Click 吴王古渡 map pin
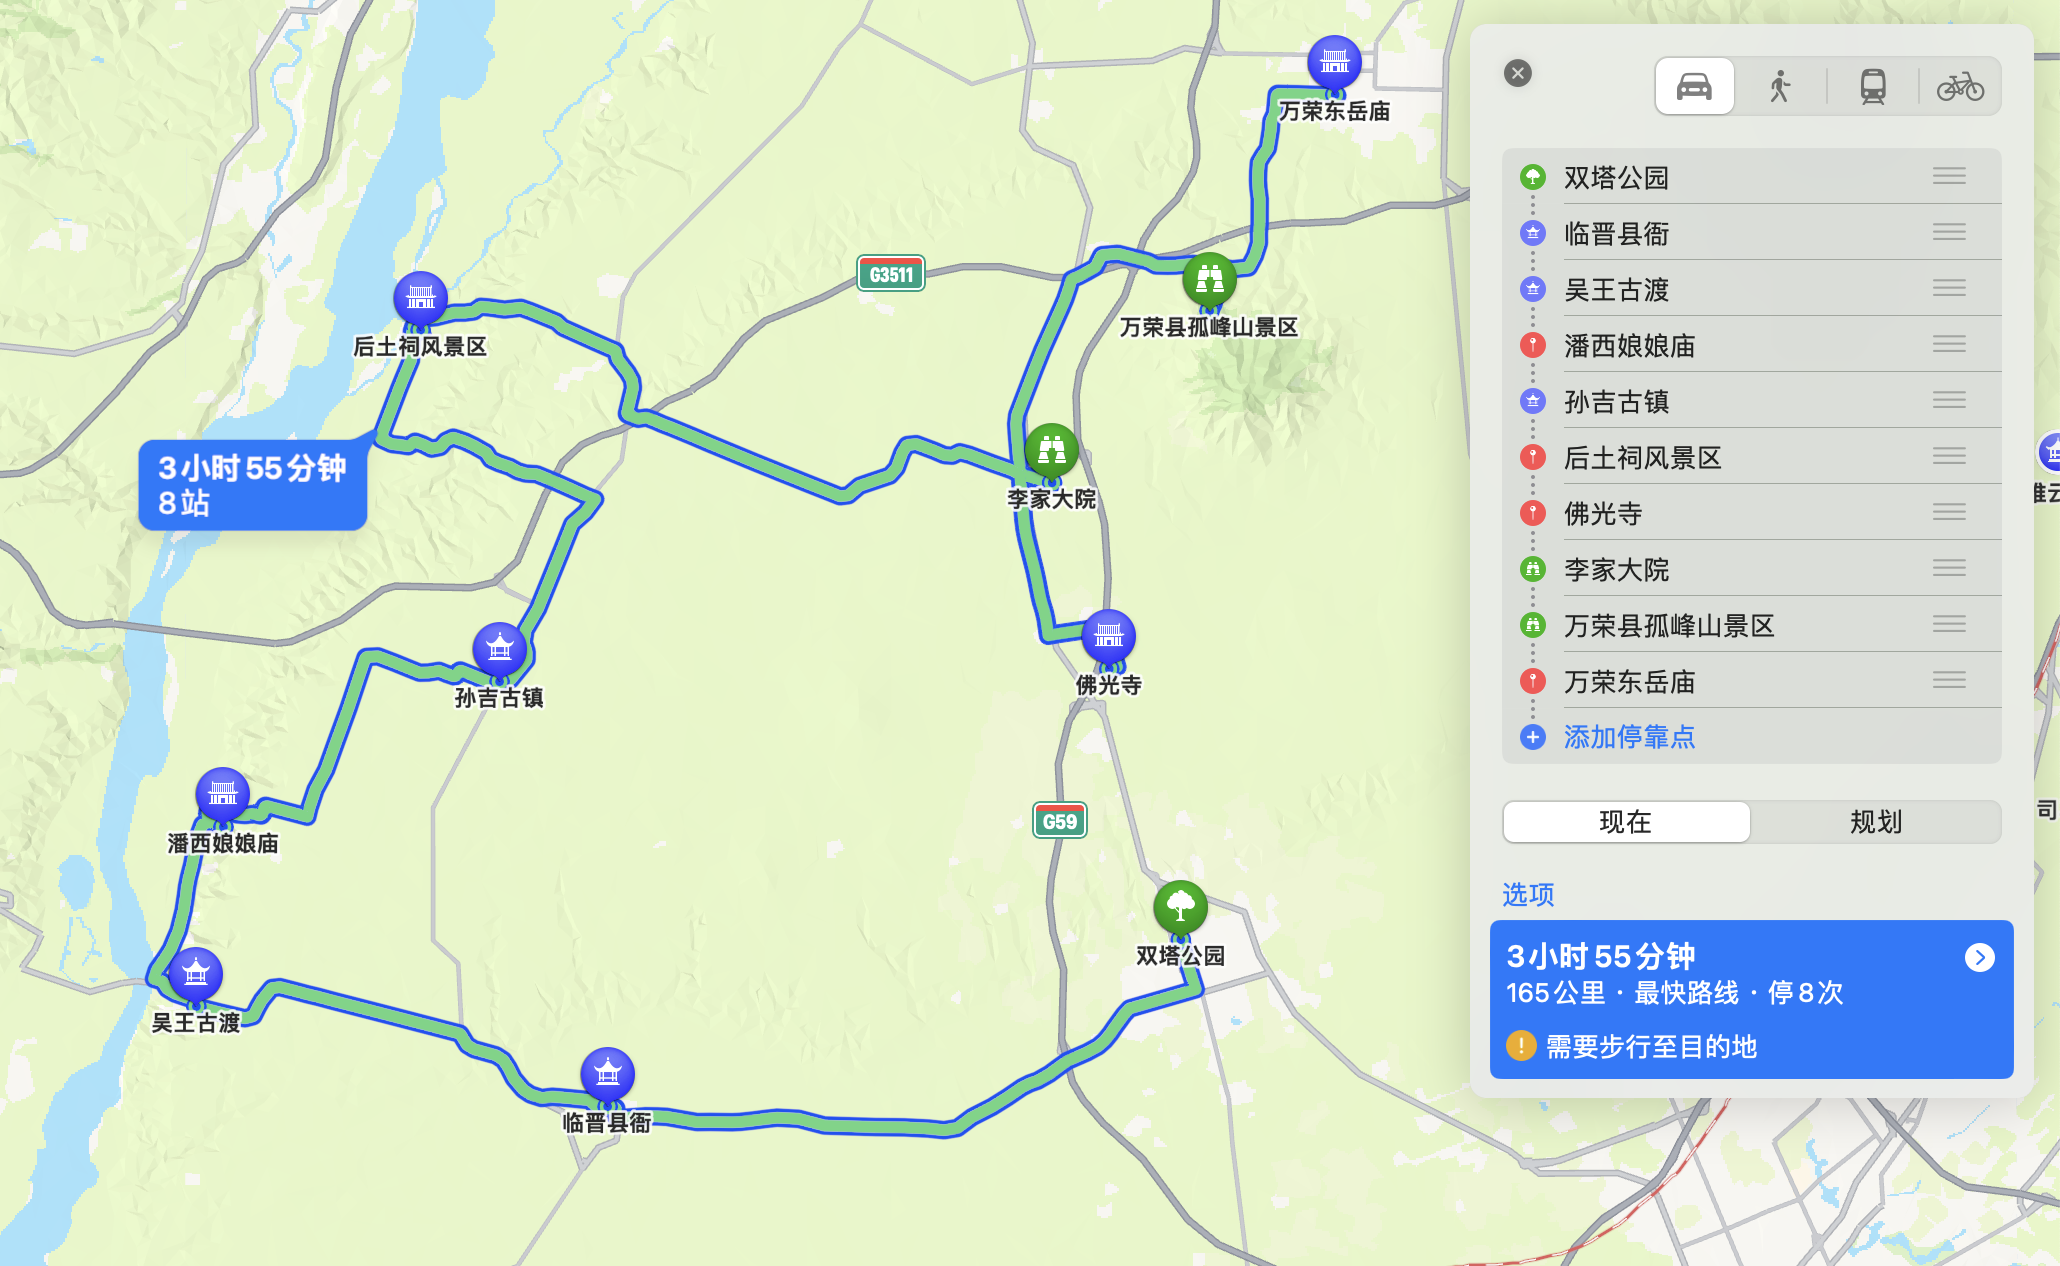The width and height of the screenshot is (2060, 1266). coord(195,974)
